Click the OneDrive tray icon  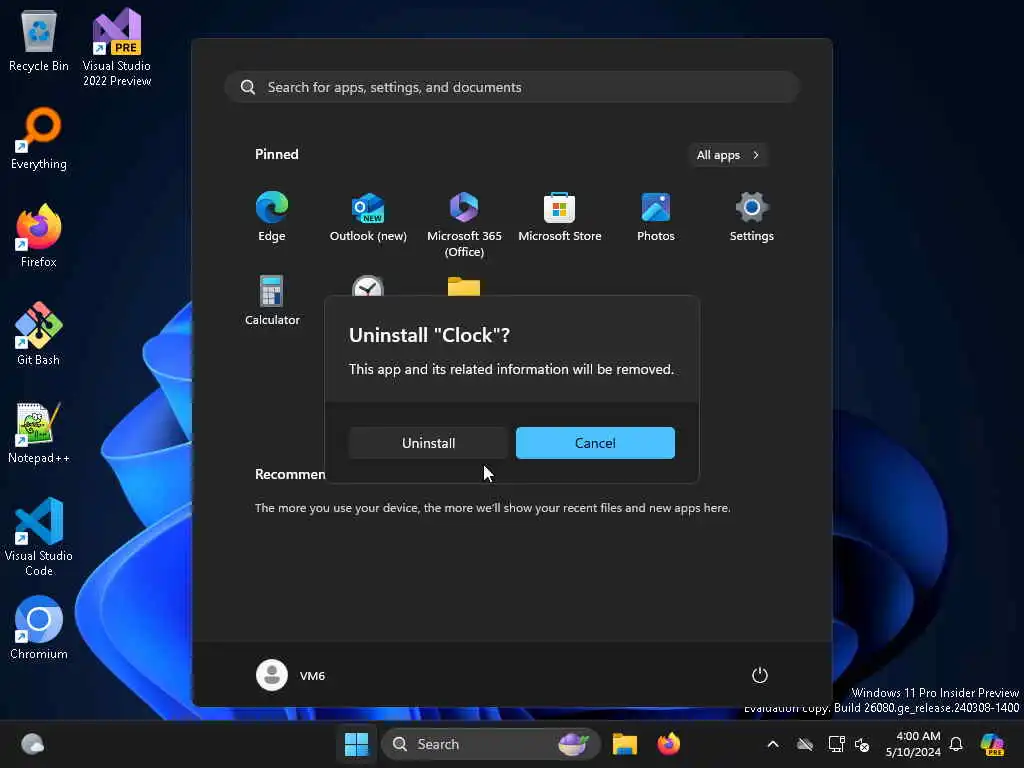(805, 744)
